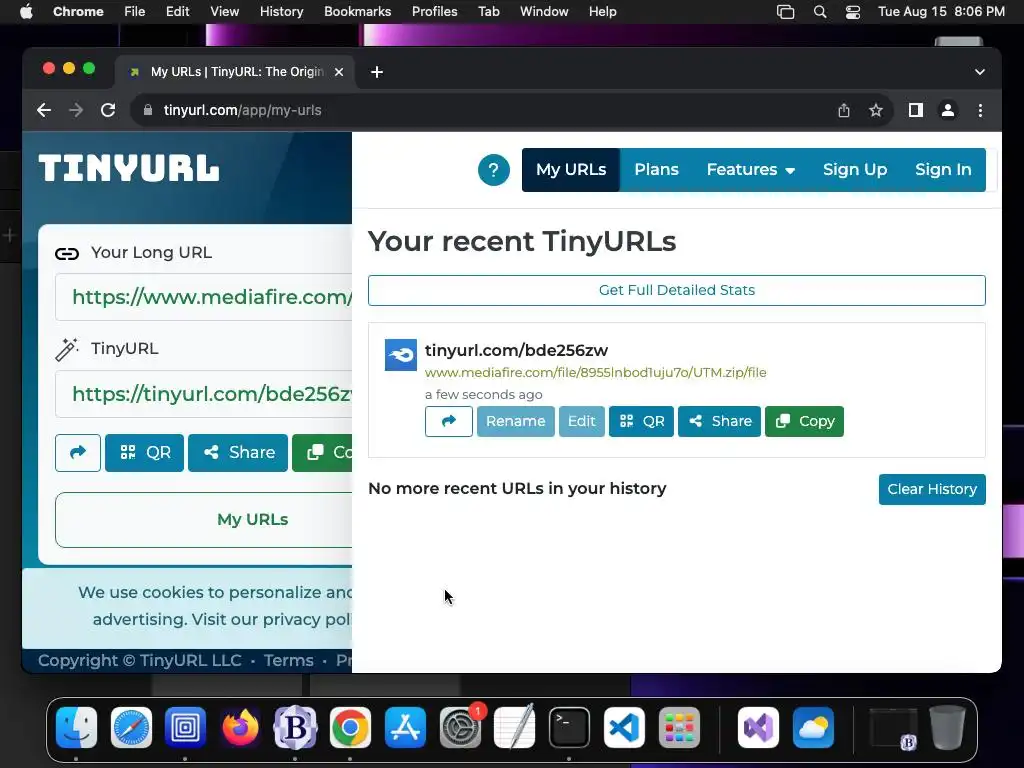Click the Get Full Detailed Stats button
The image size is (1024, 768).
click(x=677, y=290)
